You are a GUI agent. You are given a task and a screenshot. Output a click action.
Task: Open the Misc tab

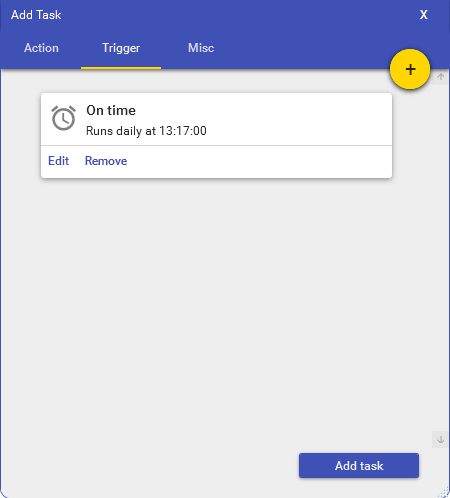coord(201,48)
